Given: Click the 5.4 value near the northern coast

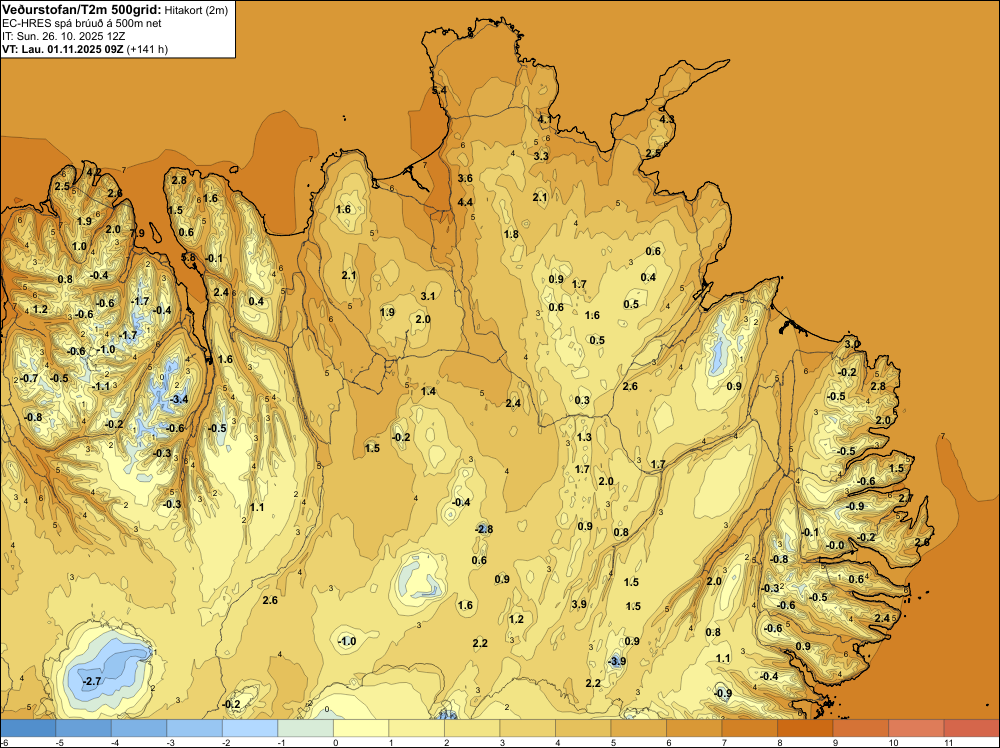Looking at the screenshot, I should [x=439, y=91].
